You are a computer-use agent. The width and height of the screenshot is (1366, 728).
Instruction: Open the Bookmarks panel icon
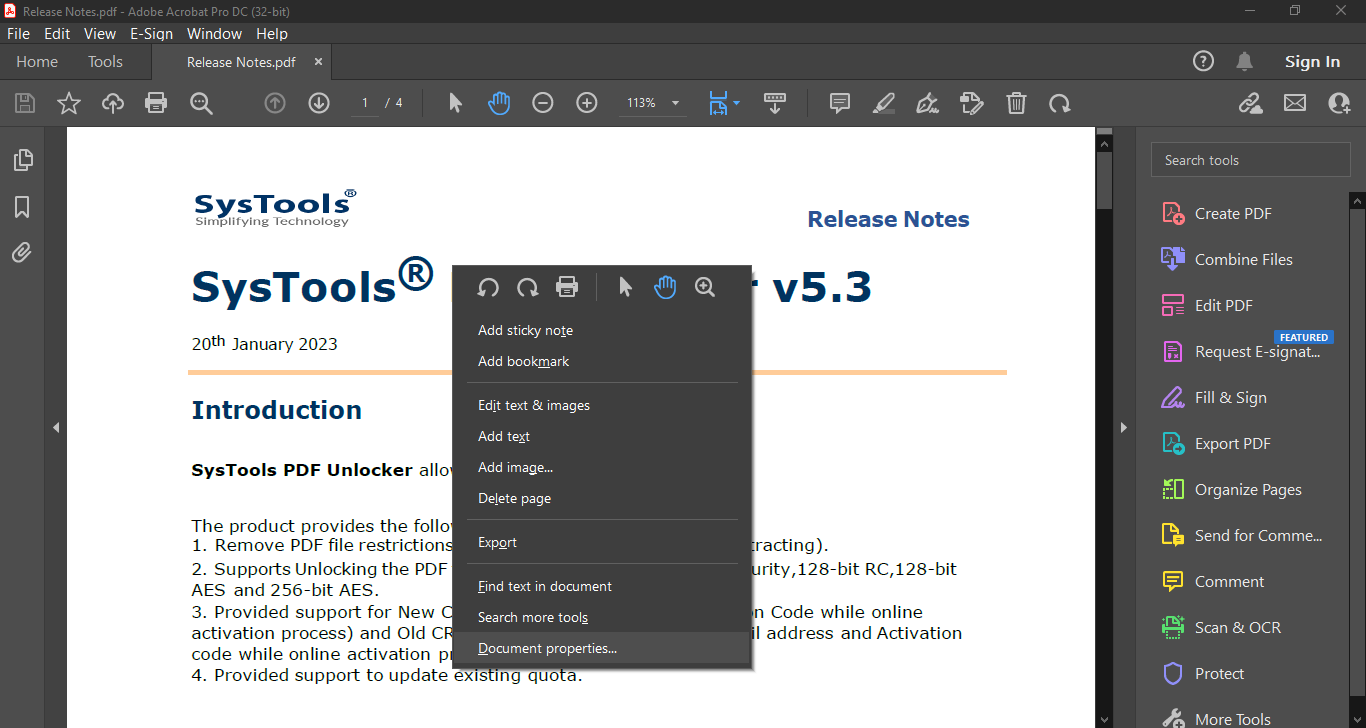tap(22, 207)
